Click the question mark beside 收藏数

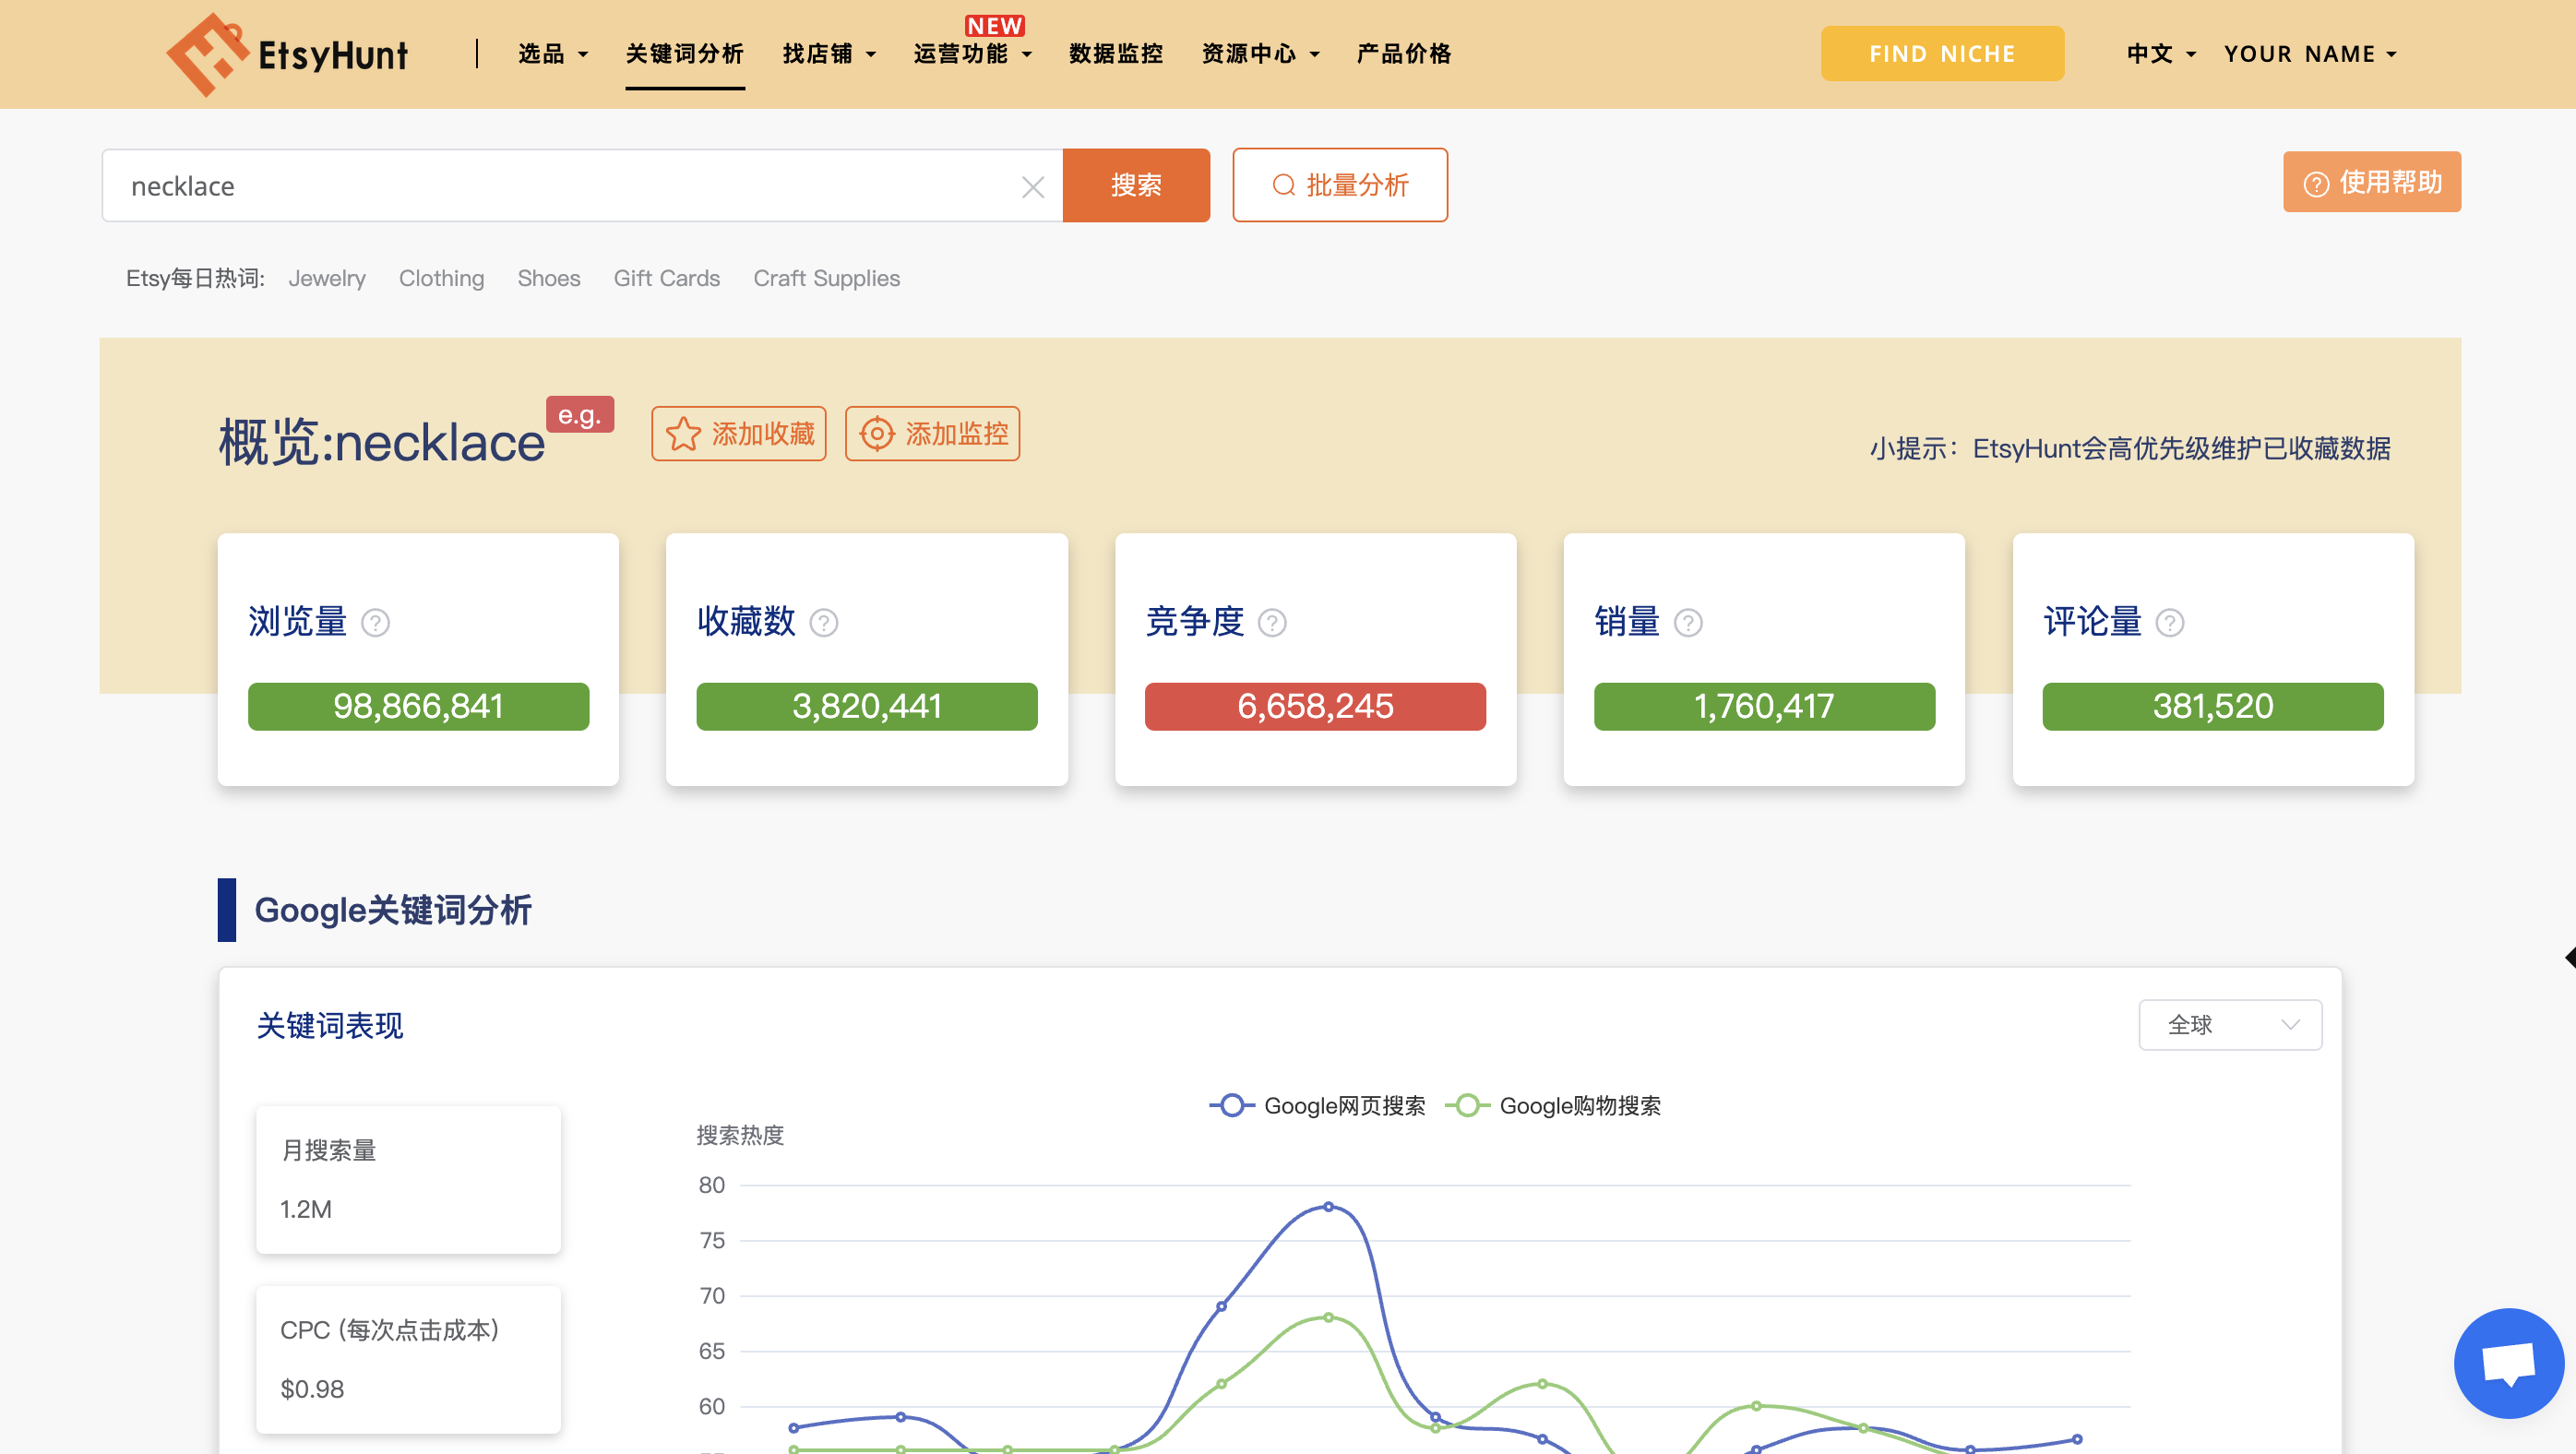click(823, 623)
